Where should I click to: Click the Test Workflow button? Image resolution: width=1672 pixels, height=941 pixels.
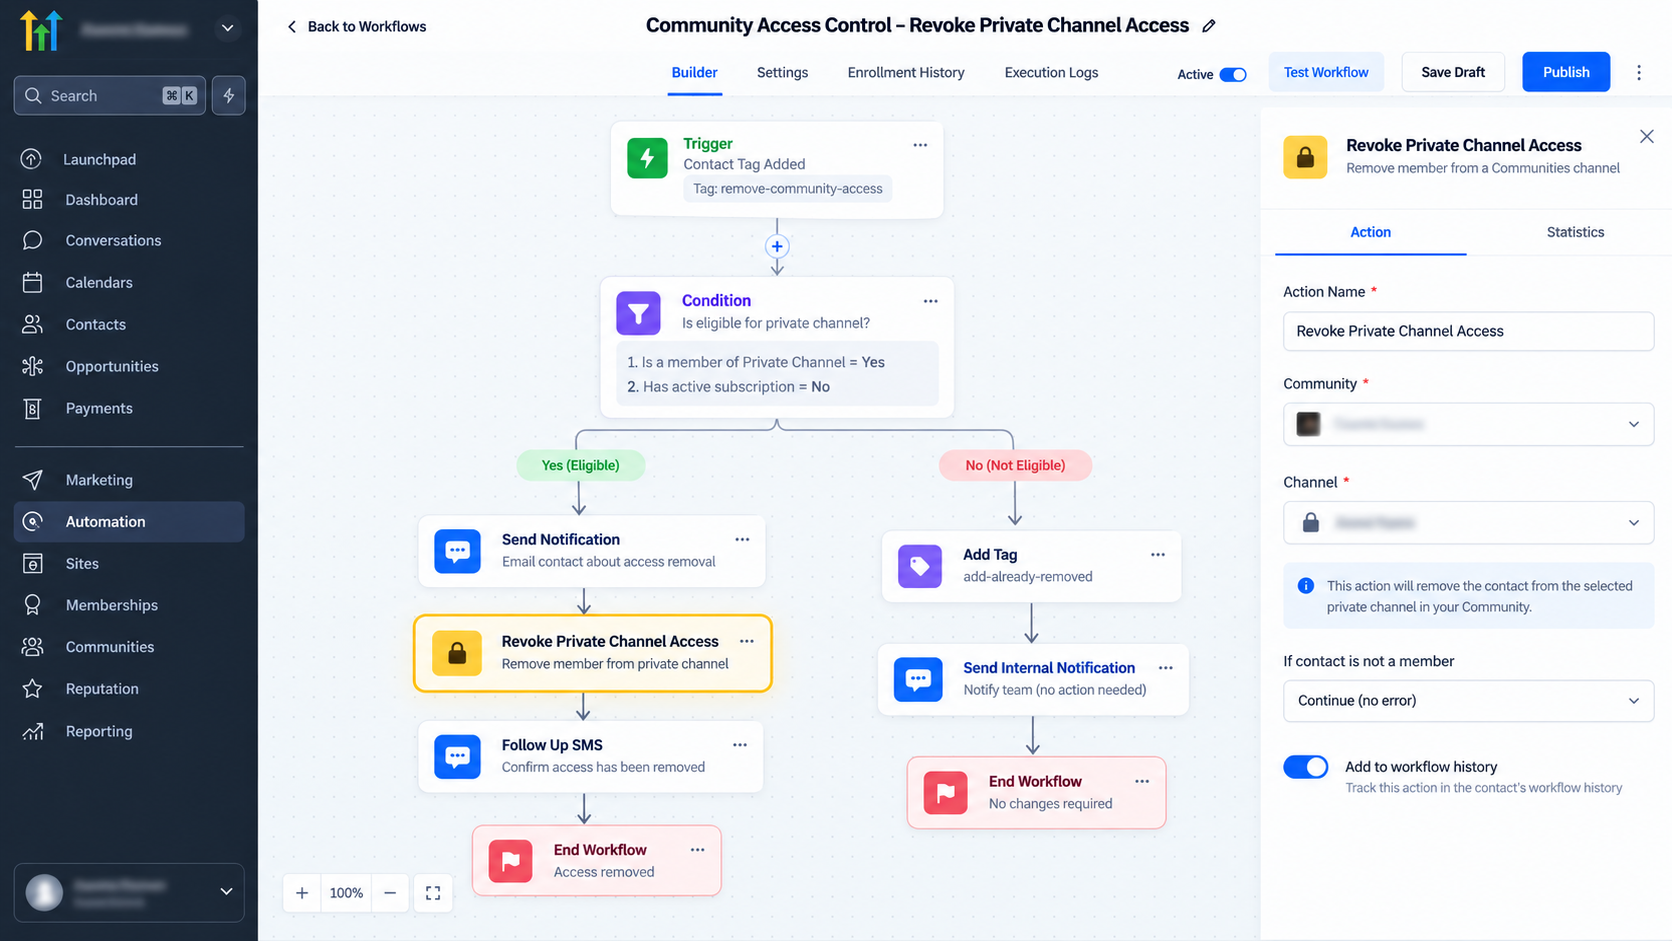click(x=1326, y=72)
